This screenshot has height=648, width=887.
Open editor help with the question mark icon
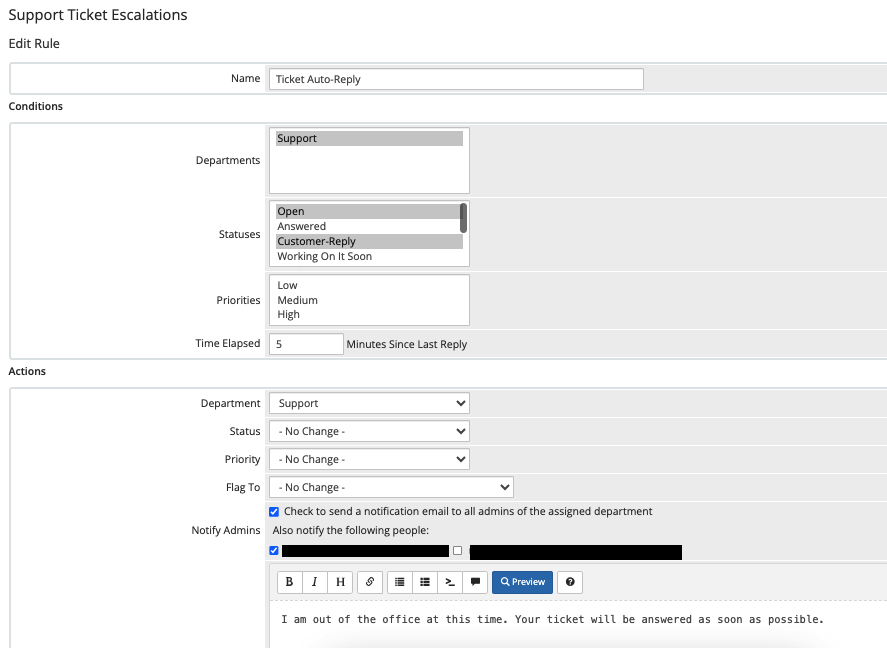pyautogui.click(x=570, y=582)
